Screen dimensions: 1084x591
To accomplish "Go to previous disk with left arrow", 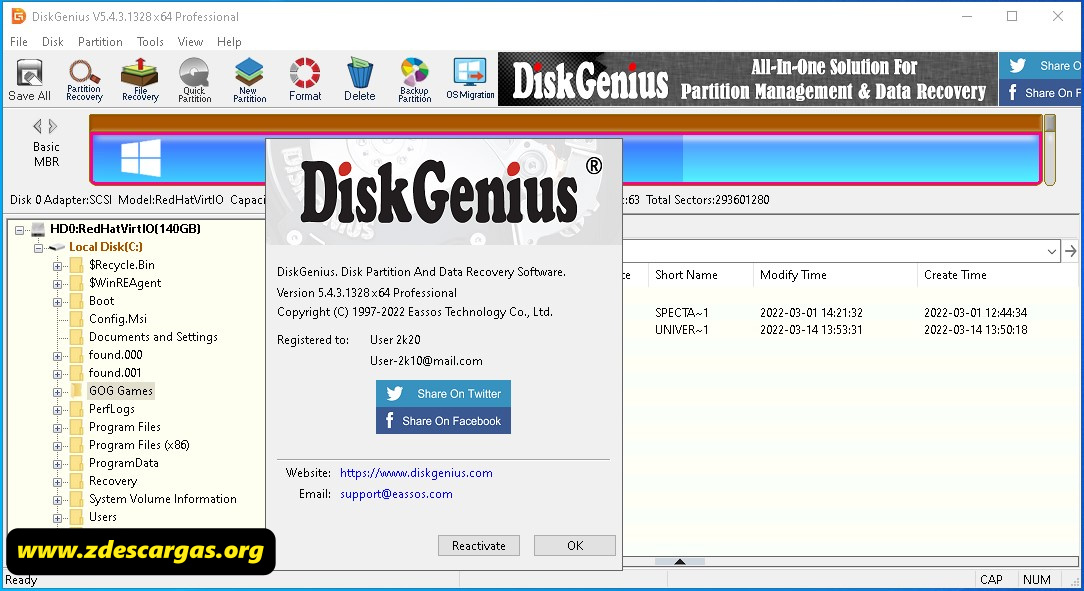I will (x=37, y=126).
